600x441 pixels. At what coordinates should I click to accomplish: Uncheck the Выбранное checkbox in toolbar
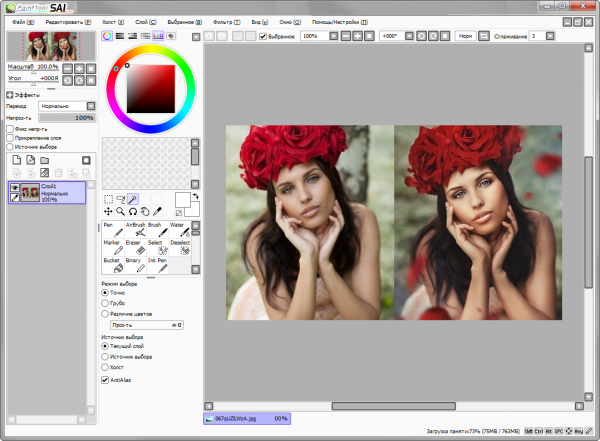pyautogui.click(x=263, y=36)
